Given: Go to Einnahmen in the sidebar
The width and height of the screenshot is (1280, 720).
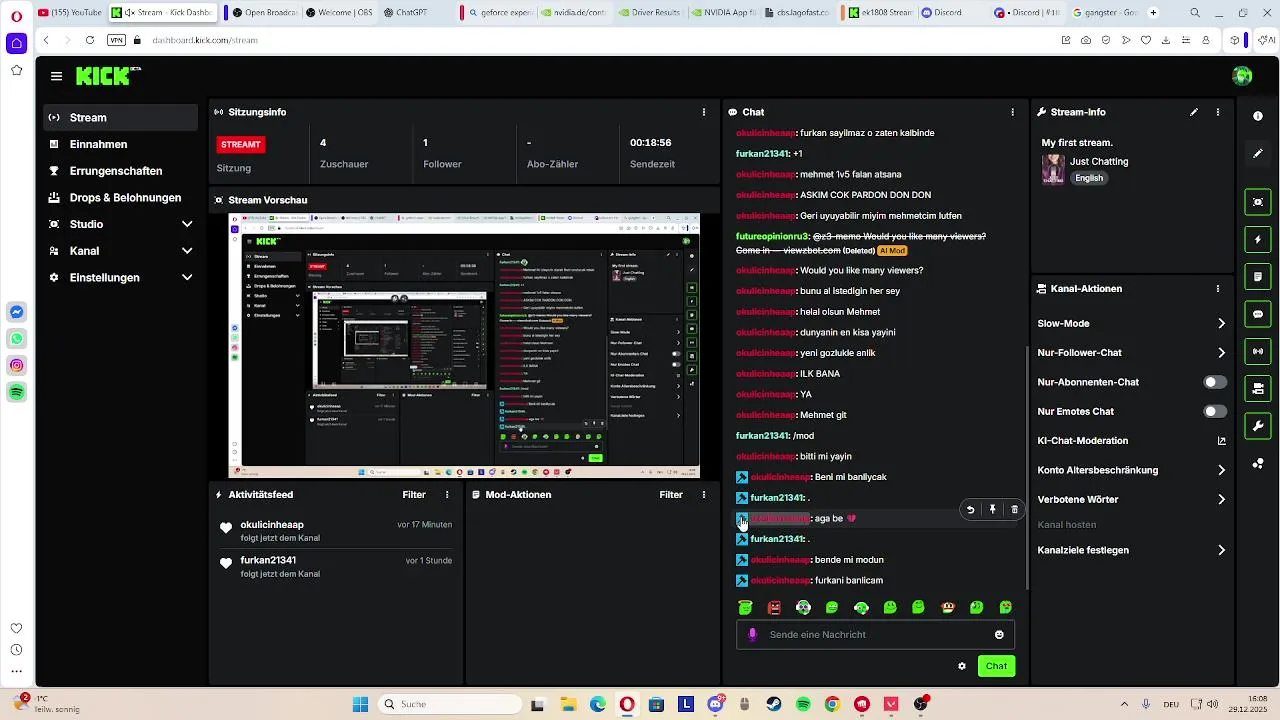Looking at the screenshot, I should [x=120, y=144].
